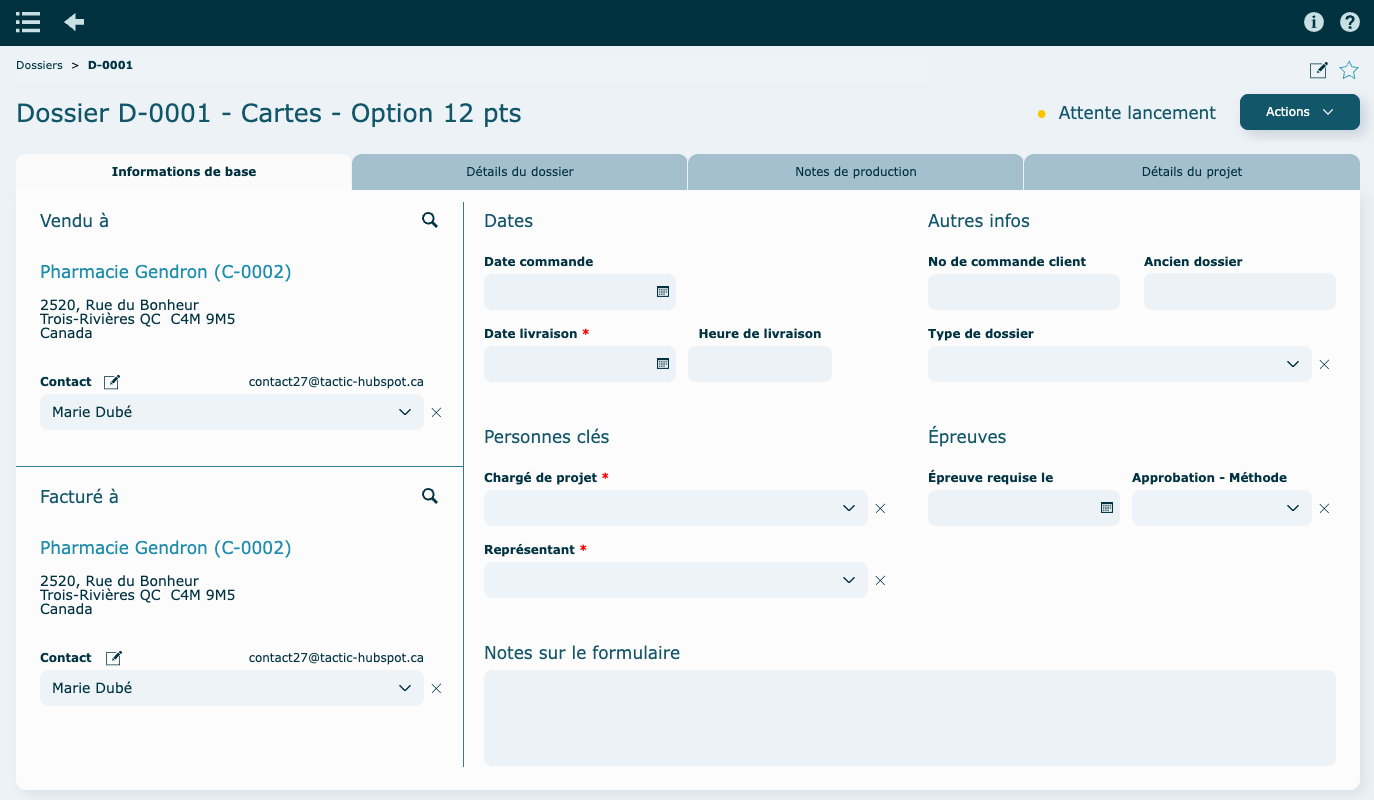Screen dimensions: 1374x800
Task: Switch to Notes de production tab
Action: click(856, 172)
